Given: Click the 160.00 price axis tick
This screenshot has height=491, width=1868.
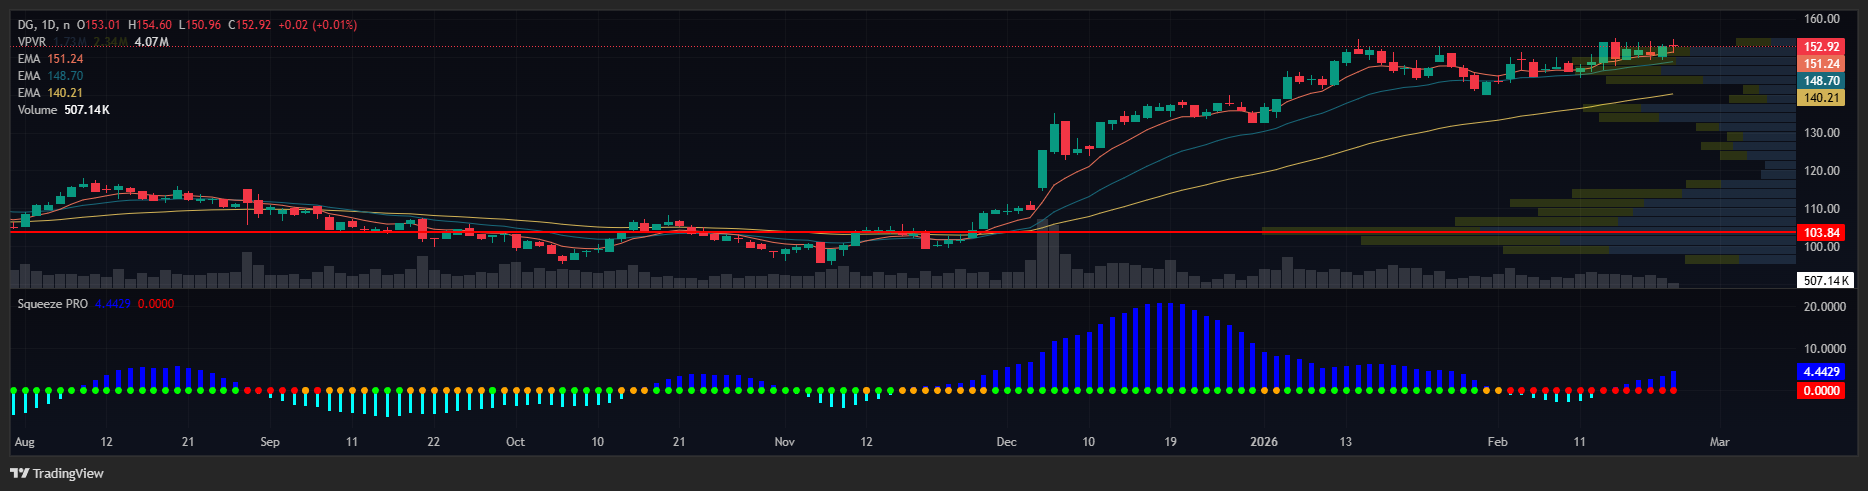Looking at the screenshot, I should click(x=1822, y=19).
